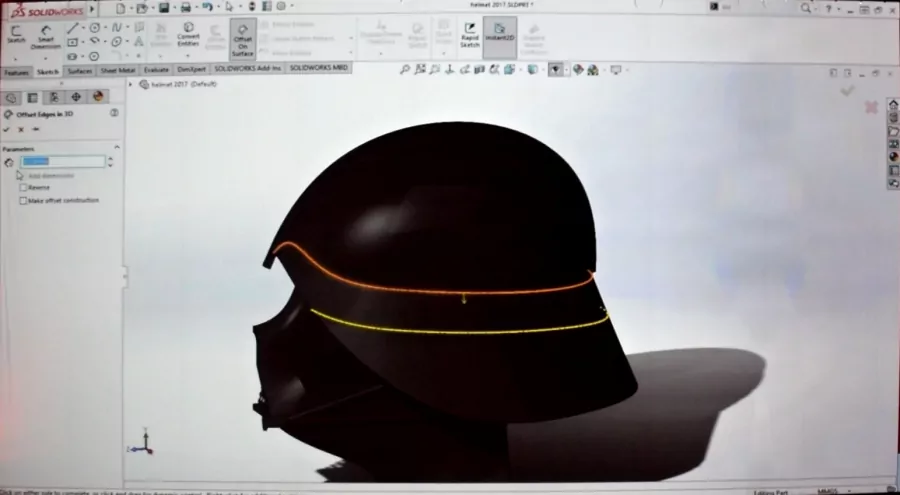Image resolution: width=900 pixels, height=495 pixels.
Task: Open DisplayManager color ball tab
Action: tap(98, 96)
